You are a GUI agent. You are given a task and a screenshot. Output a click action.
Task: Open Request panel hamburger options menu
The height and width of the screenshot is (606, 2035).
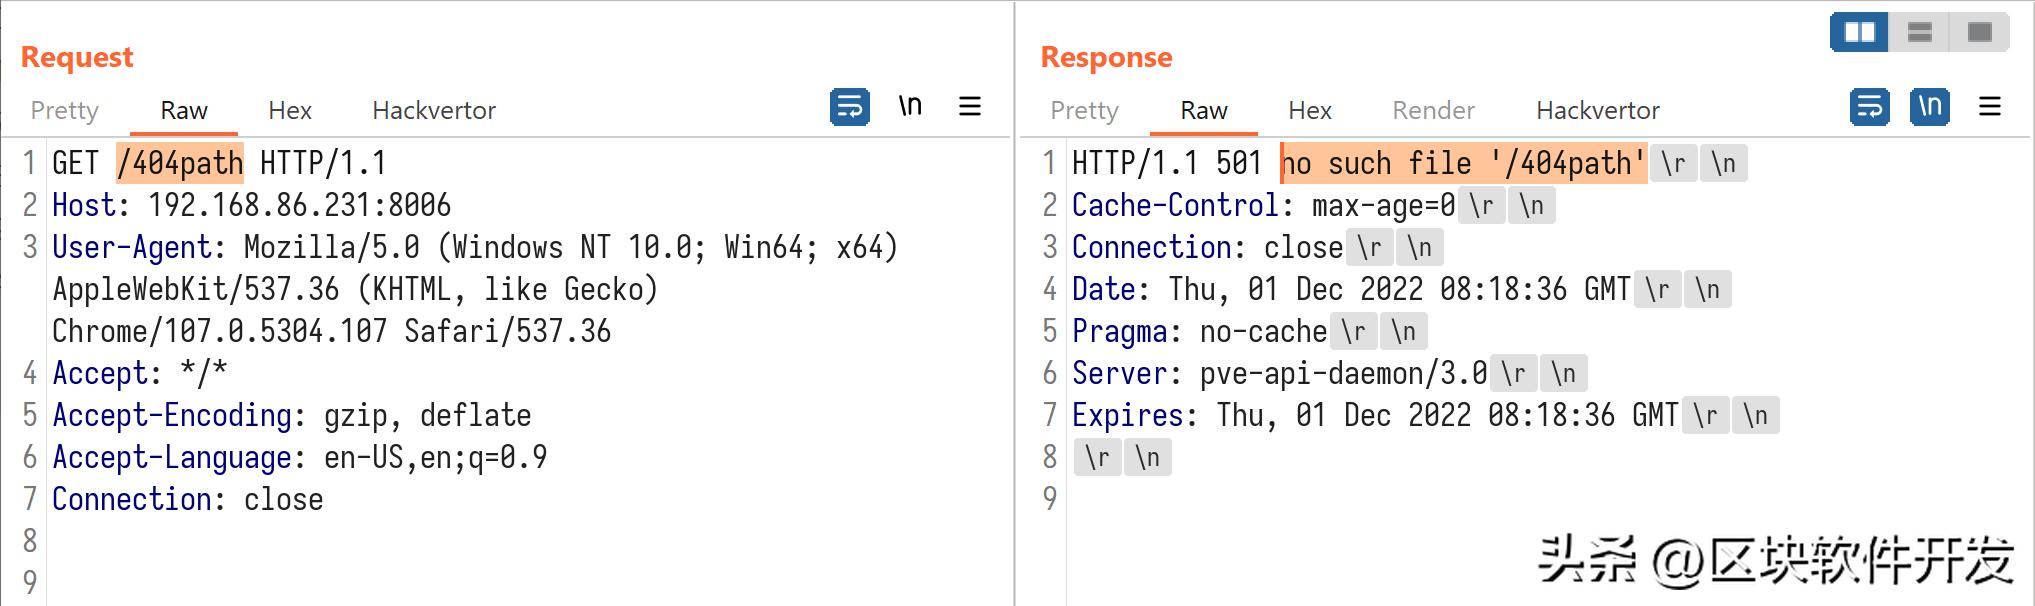[x=970, y=107]
